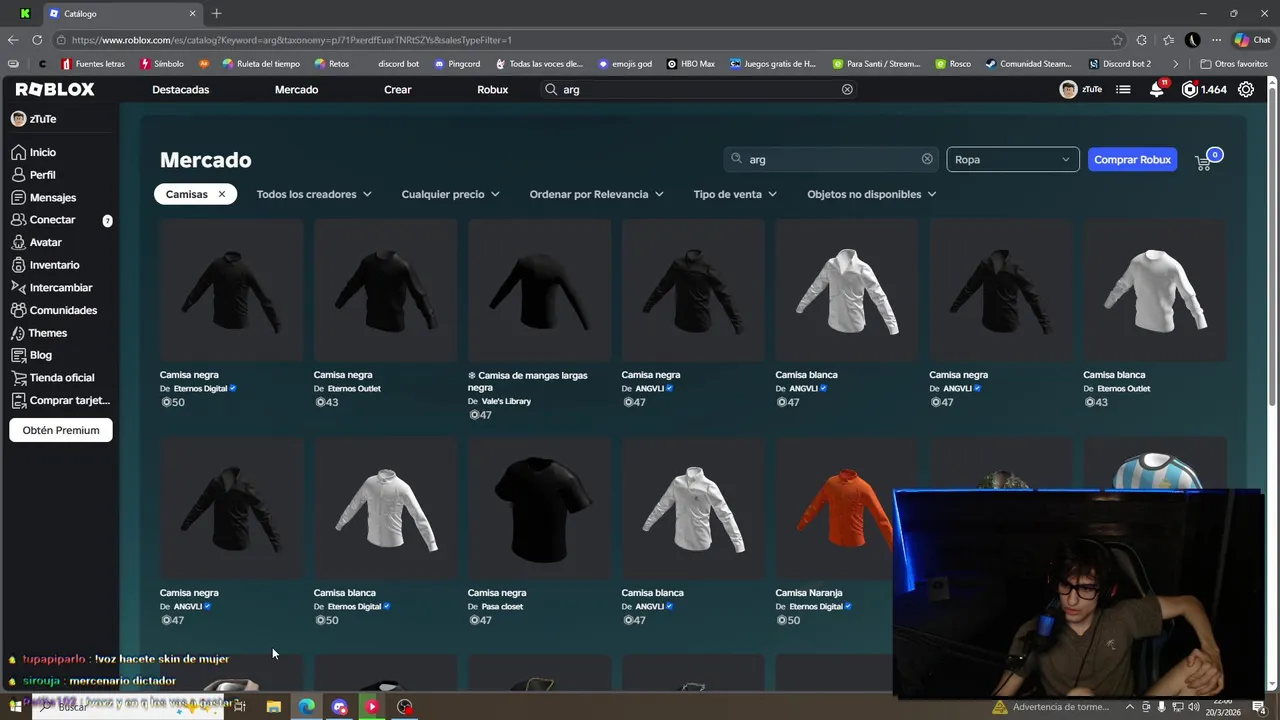Open the Roblox settings gear icon
Screen dimensions: 1280x720
(1246, 89)
